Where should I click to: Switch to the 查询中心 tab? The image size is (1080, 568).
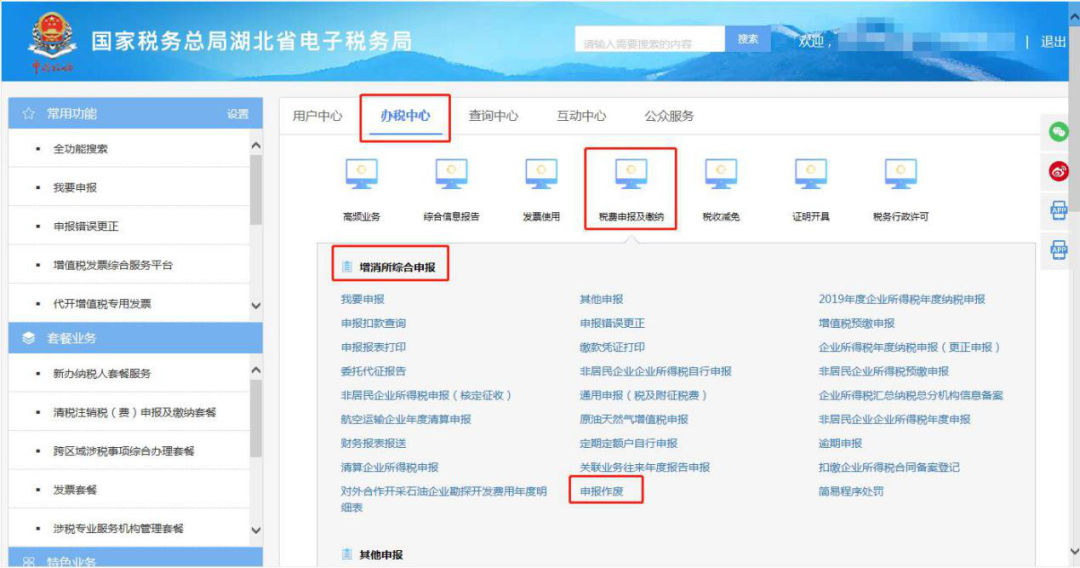coord(493,116)
